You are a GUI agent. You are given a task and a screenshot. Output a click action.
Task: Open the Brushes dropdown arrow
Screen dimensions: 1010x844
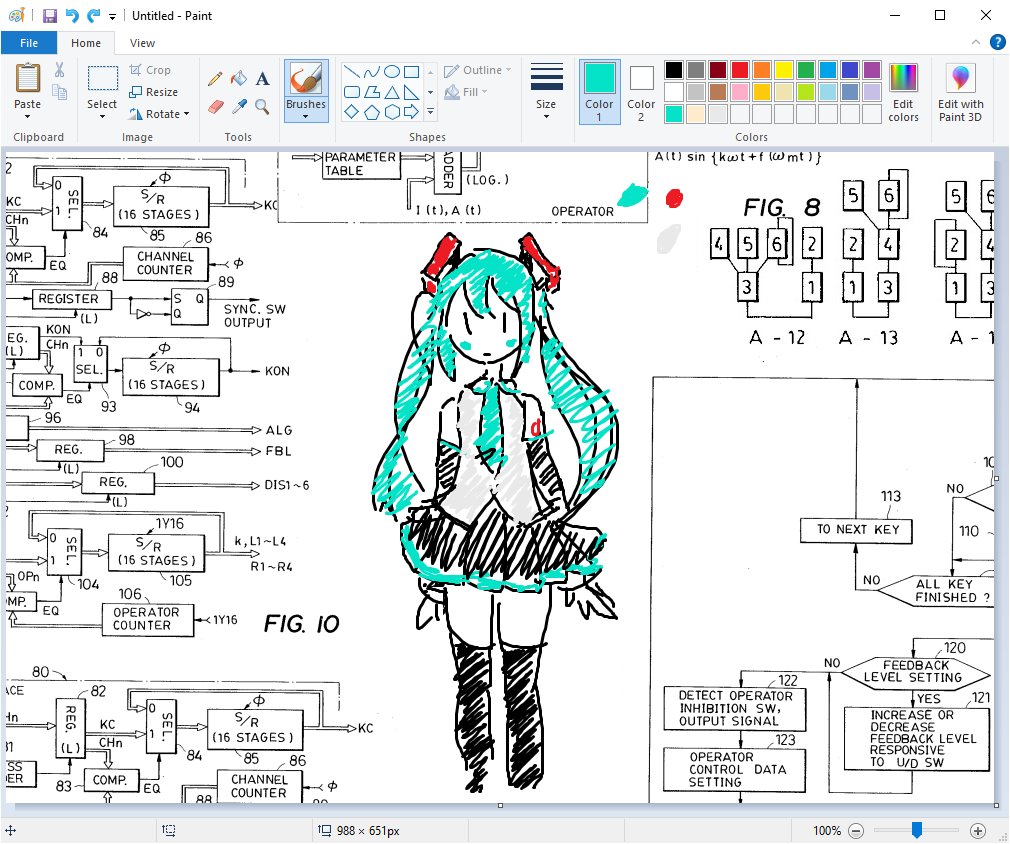click(x=306, y=117)
